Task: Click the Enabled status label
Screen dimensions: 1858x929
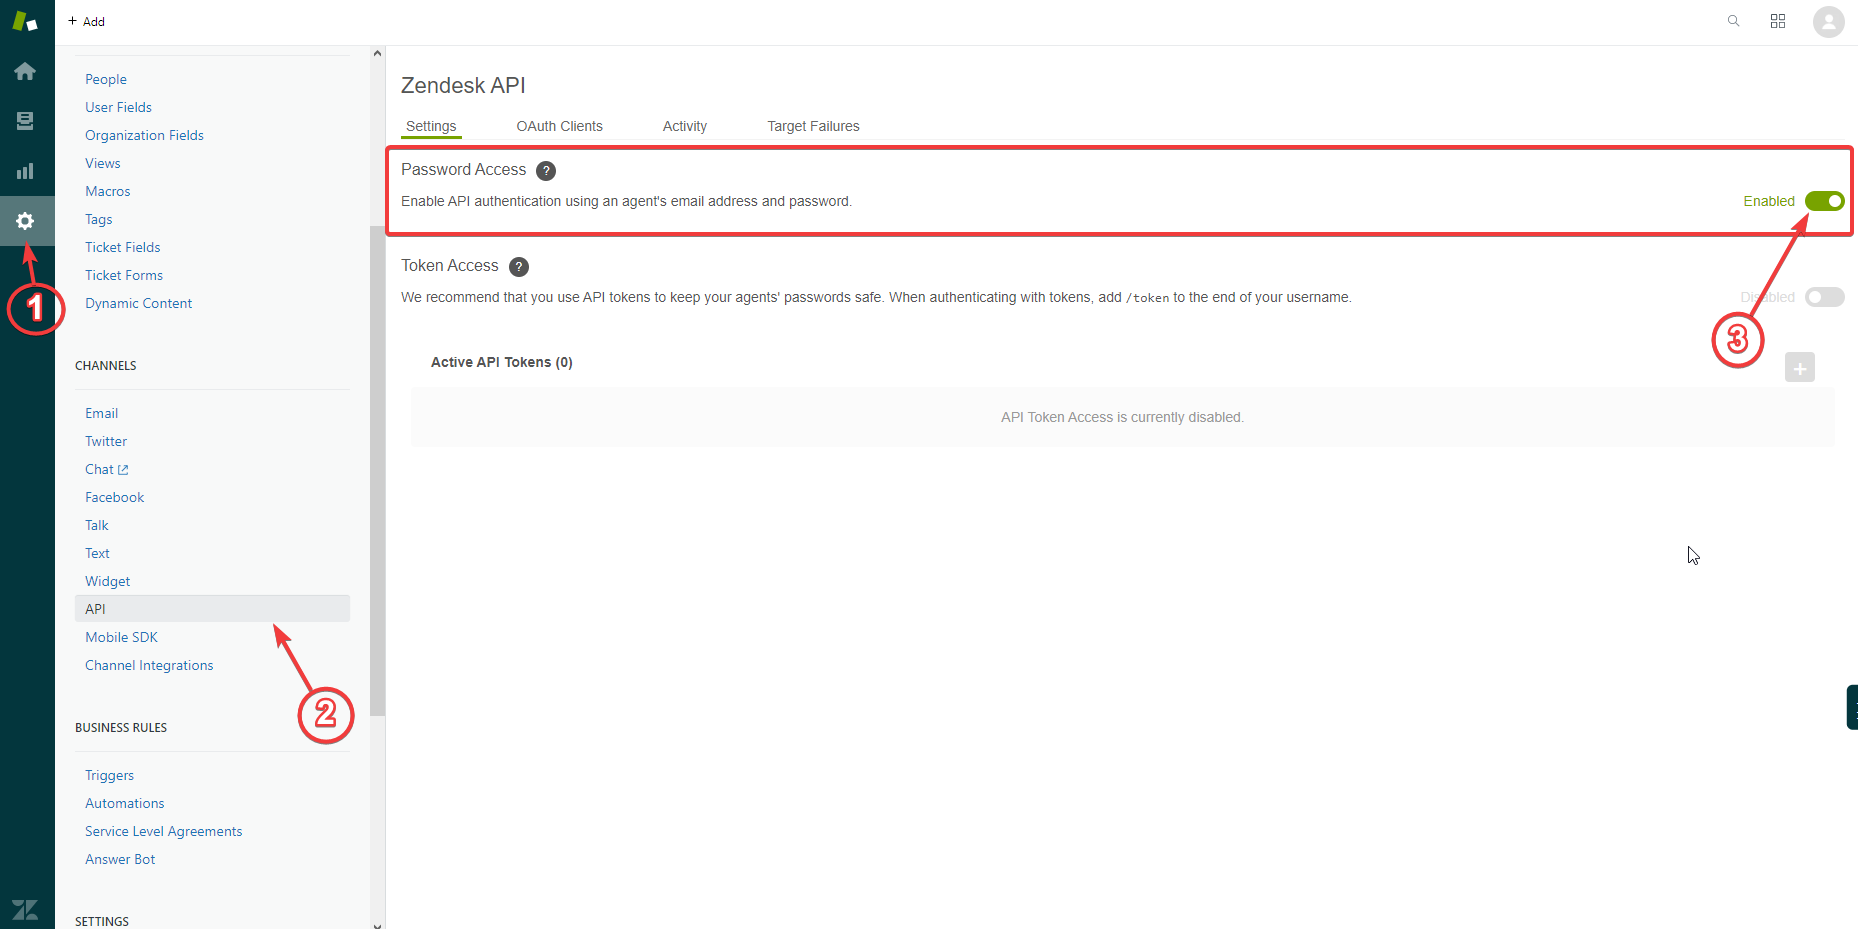Action: [1769, 201]
